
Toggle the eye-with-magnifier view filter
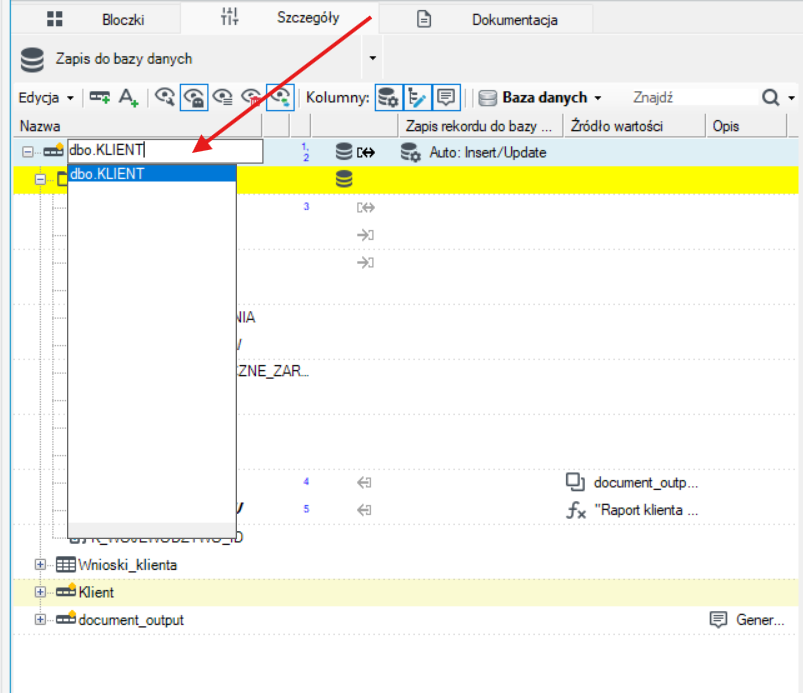(x=165, y=97)
